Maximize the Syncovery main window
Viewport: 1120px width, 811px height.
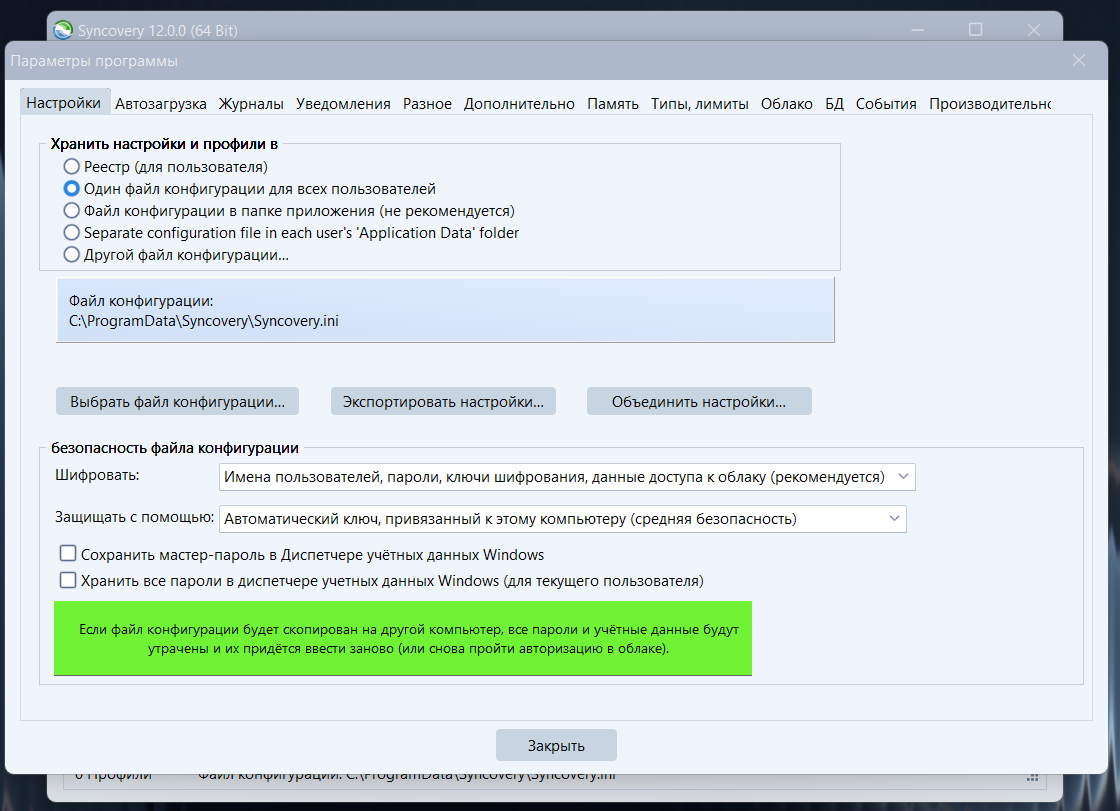click(975, 29)
